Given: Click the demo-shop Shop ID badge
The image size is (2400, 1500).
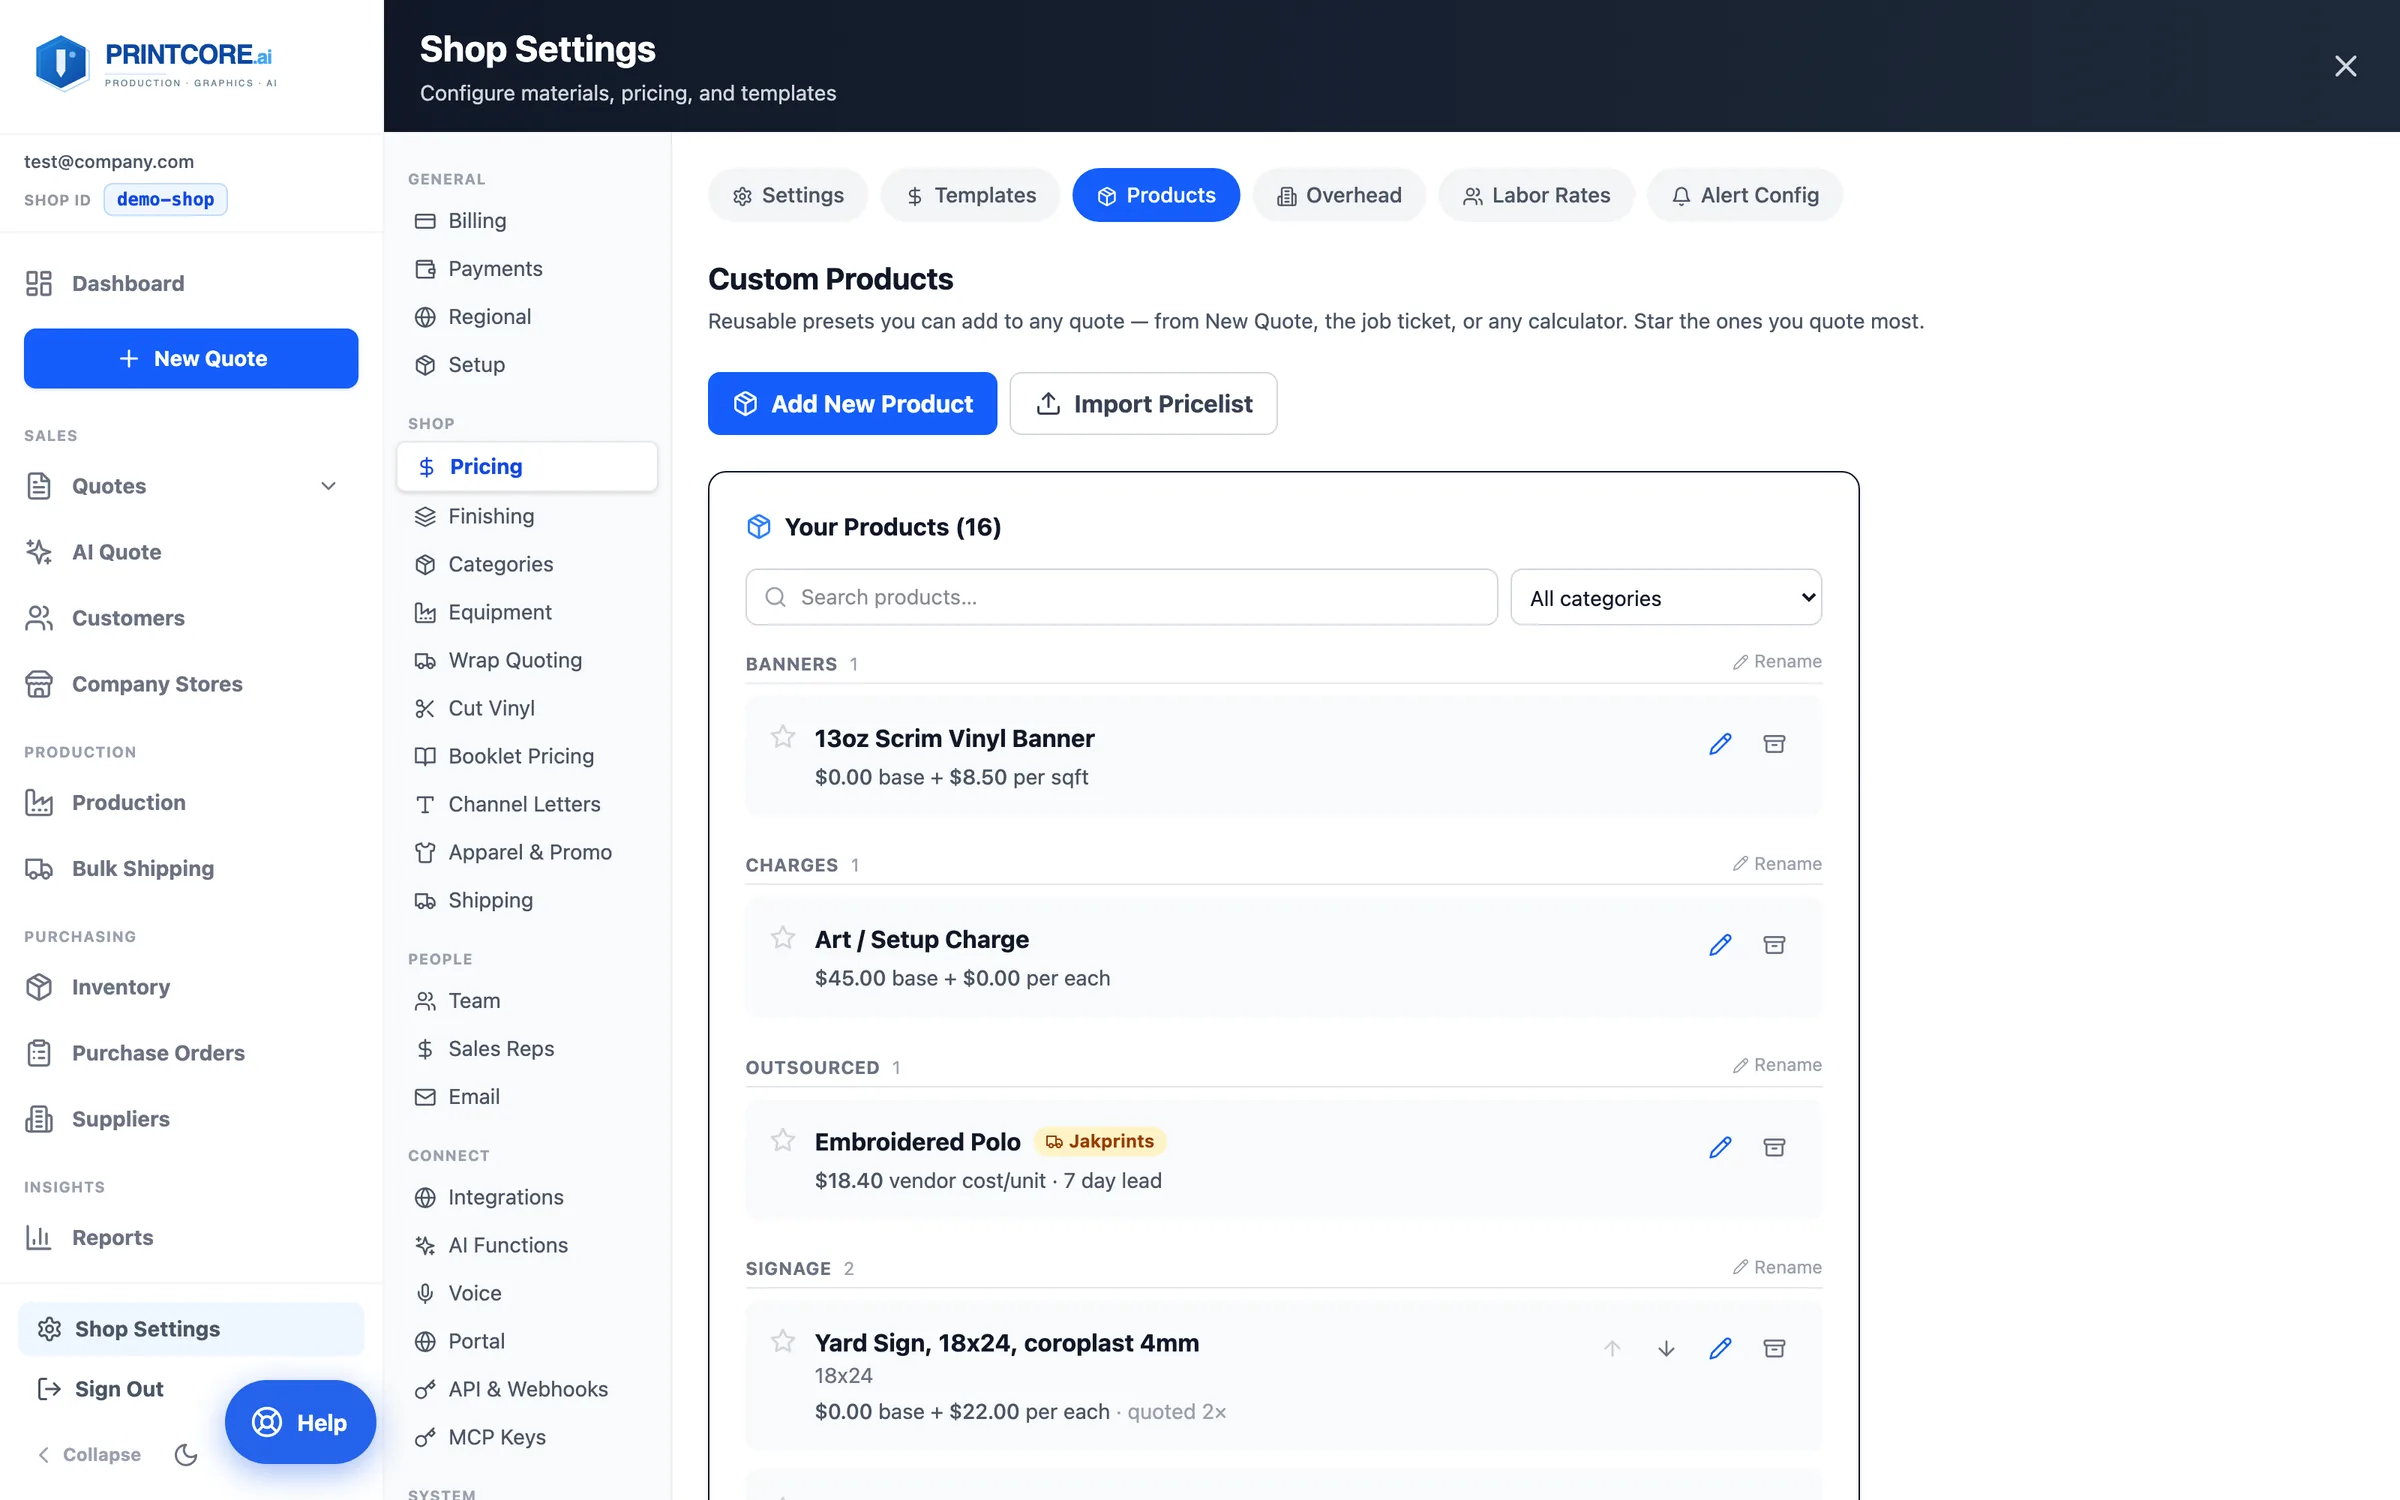Looking at the screenshot, I should coord(165,199).
